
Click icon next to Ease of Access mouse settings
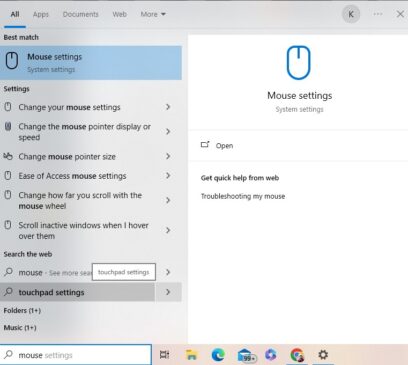8,176
